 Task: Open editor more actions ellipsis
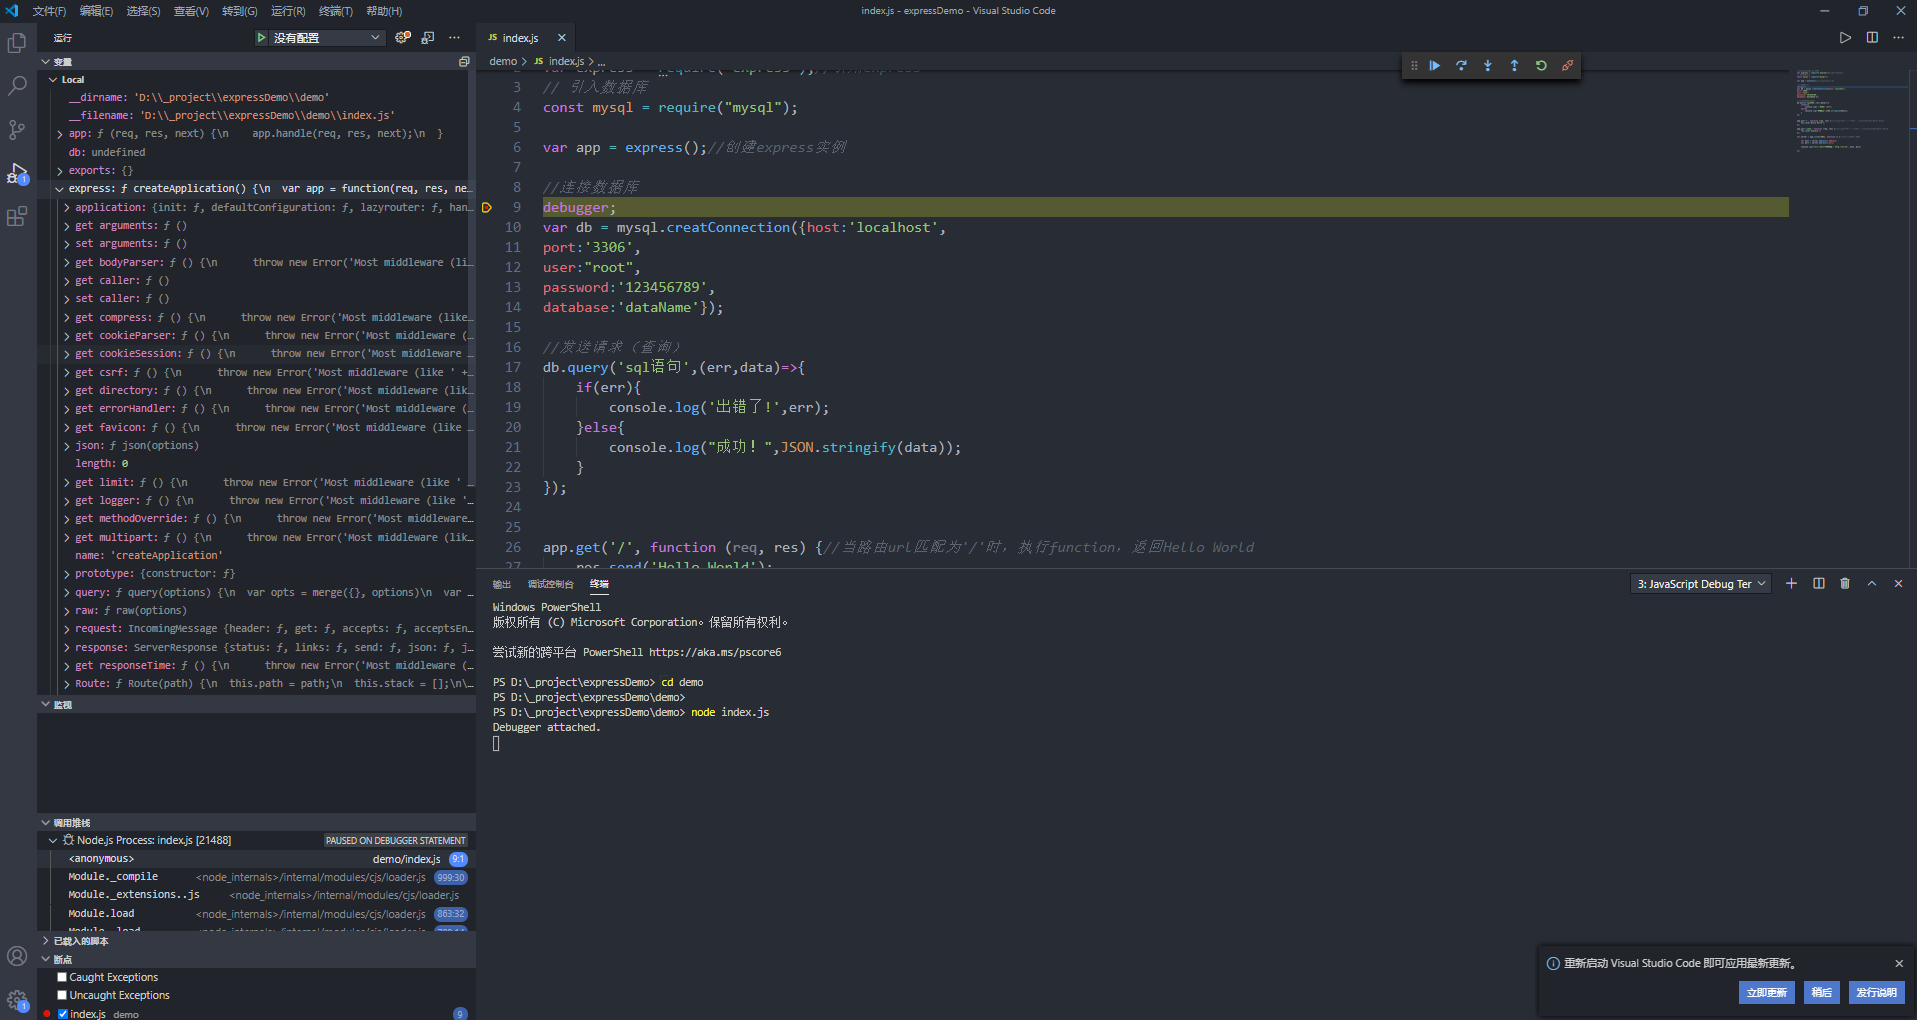(1899, 38)
